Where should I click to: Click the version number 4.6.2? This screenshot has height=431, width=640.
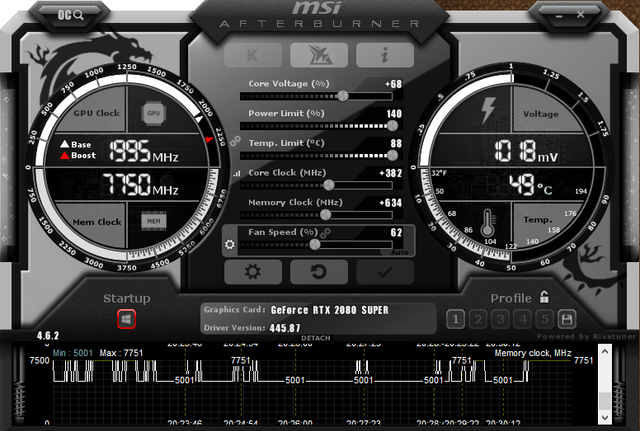(48, 336)
